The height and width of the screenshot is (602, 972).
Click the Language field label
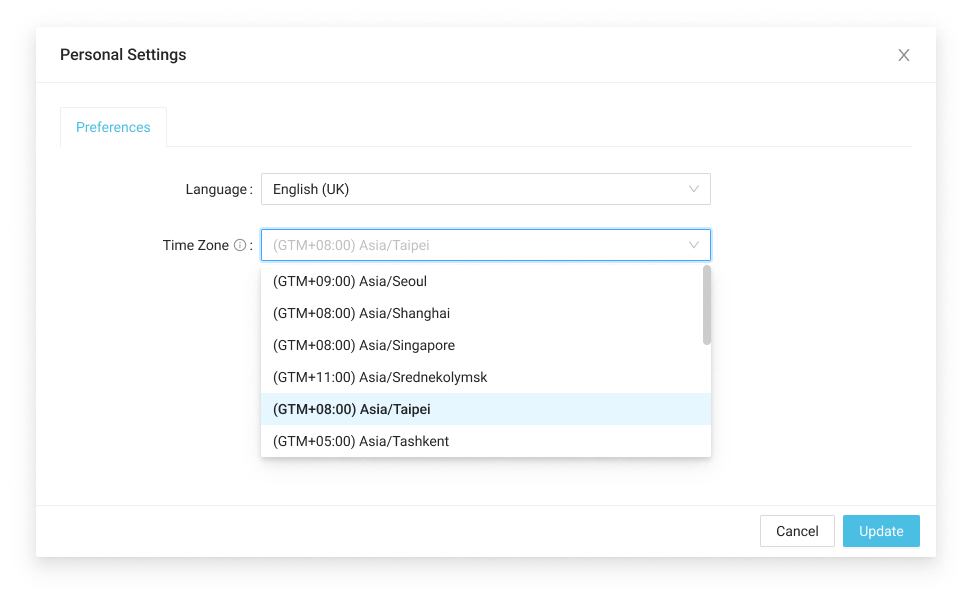[217, 189]
